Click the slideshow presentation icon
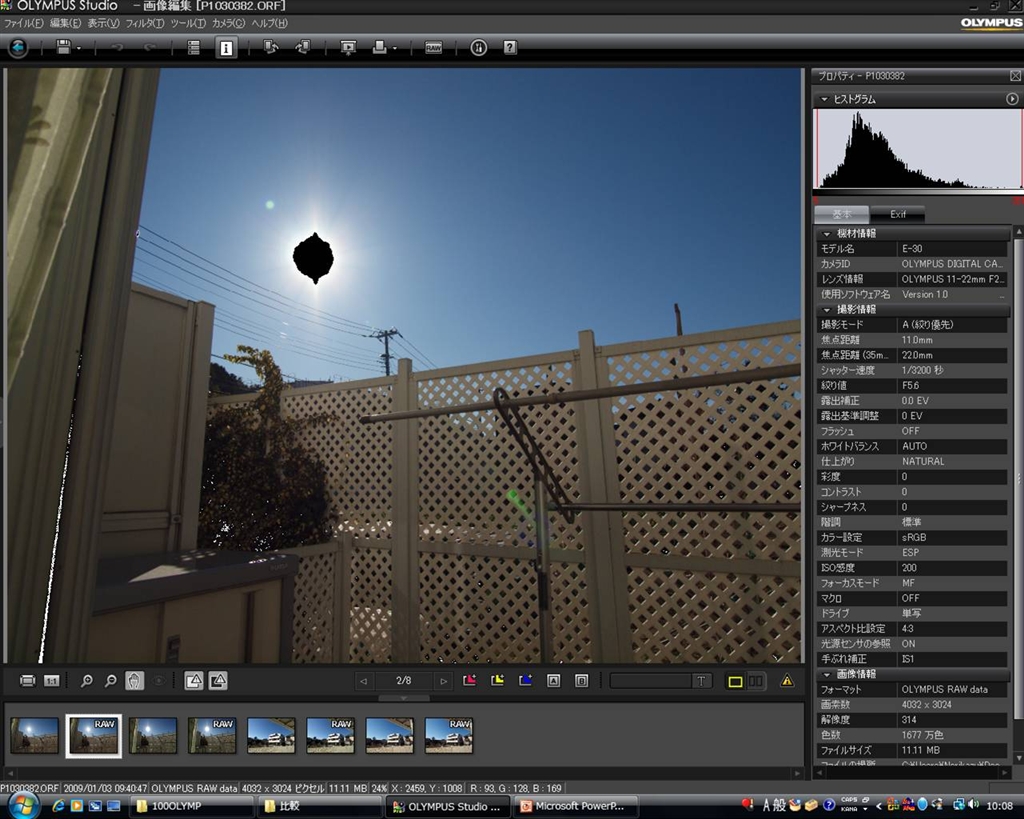The width and height of the screenshot is (1024, 819). (348, 47)
